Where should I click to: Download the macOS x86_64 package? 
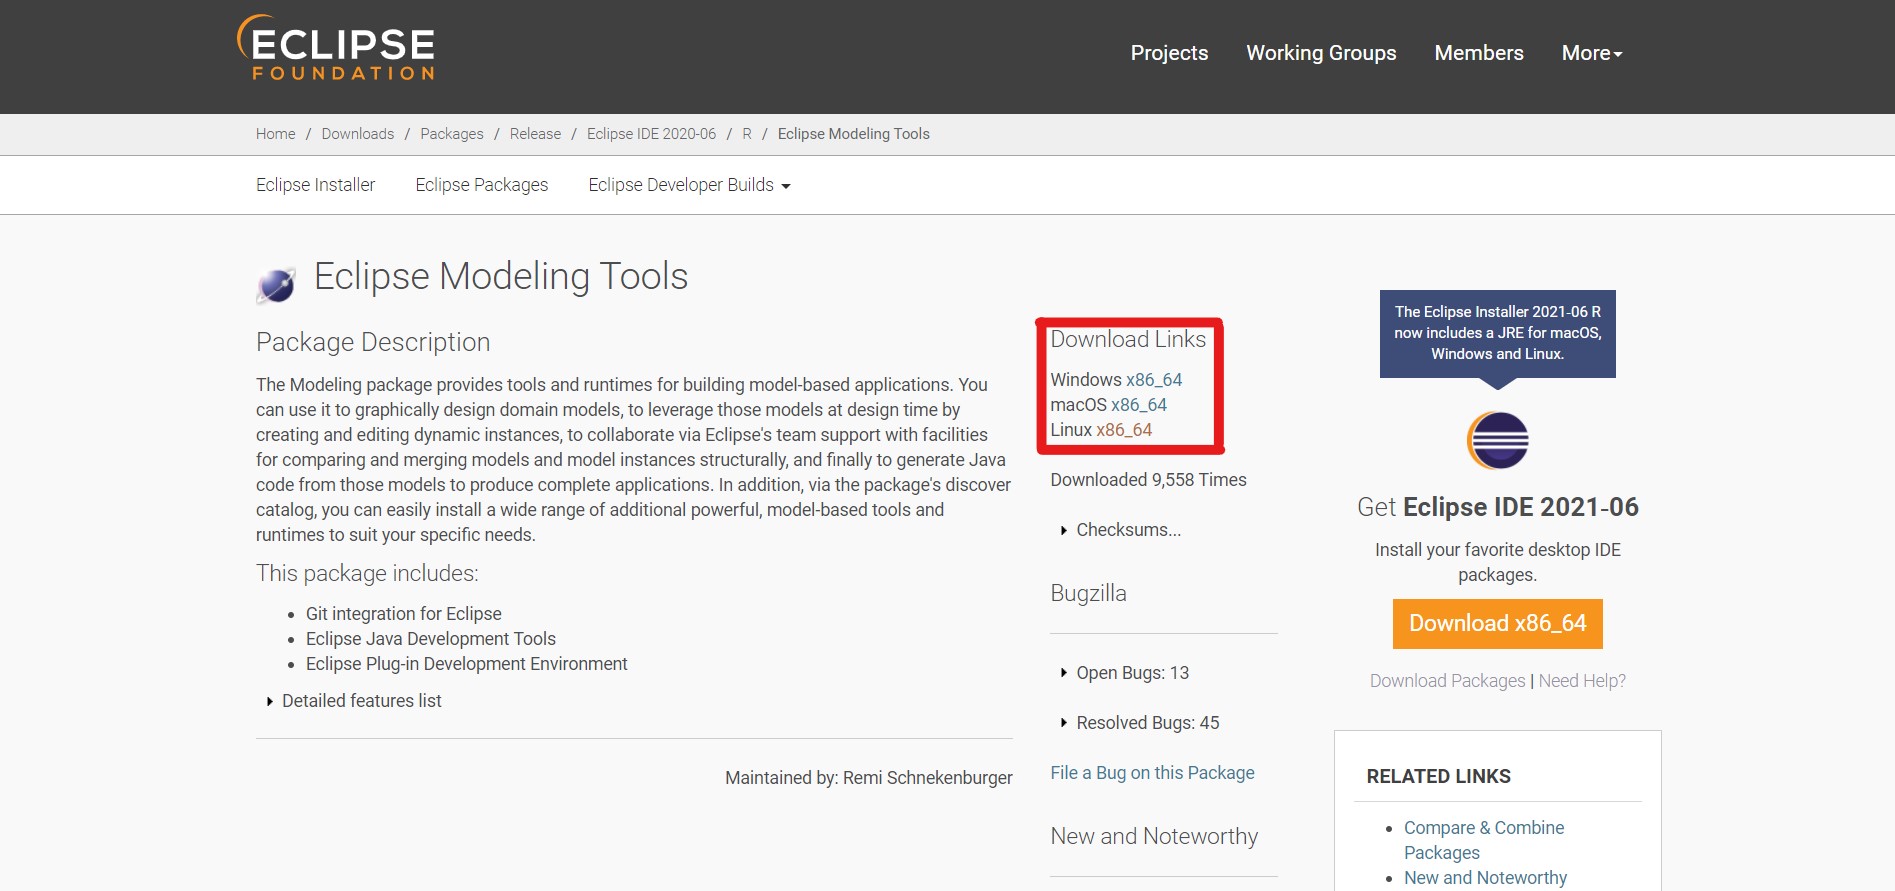click(x=1139, y=405)
